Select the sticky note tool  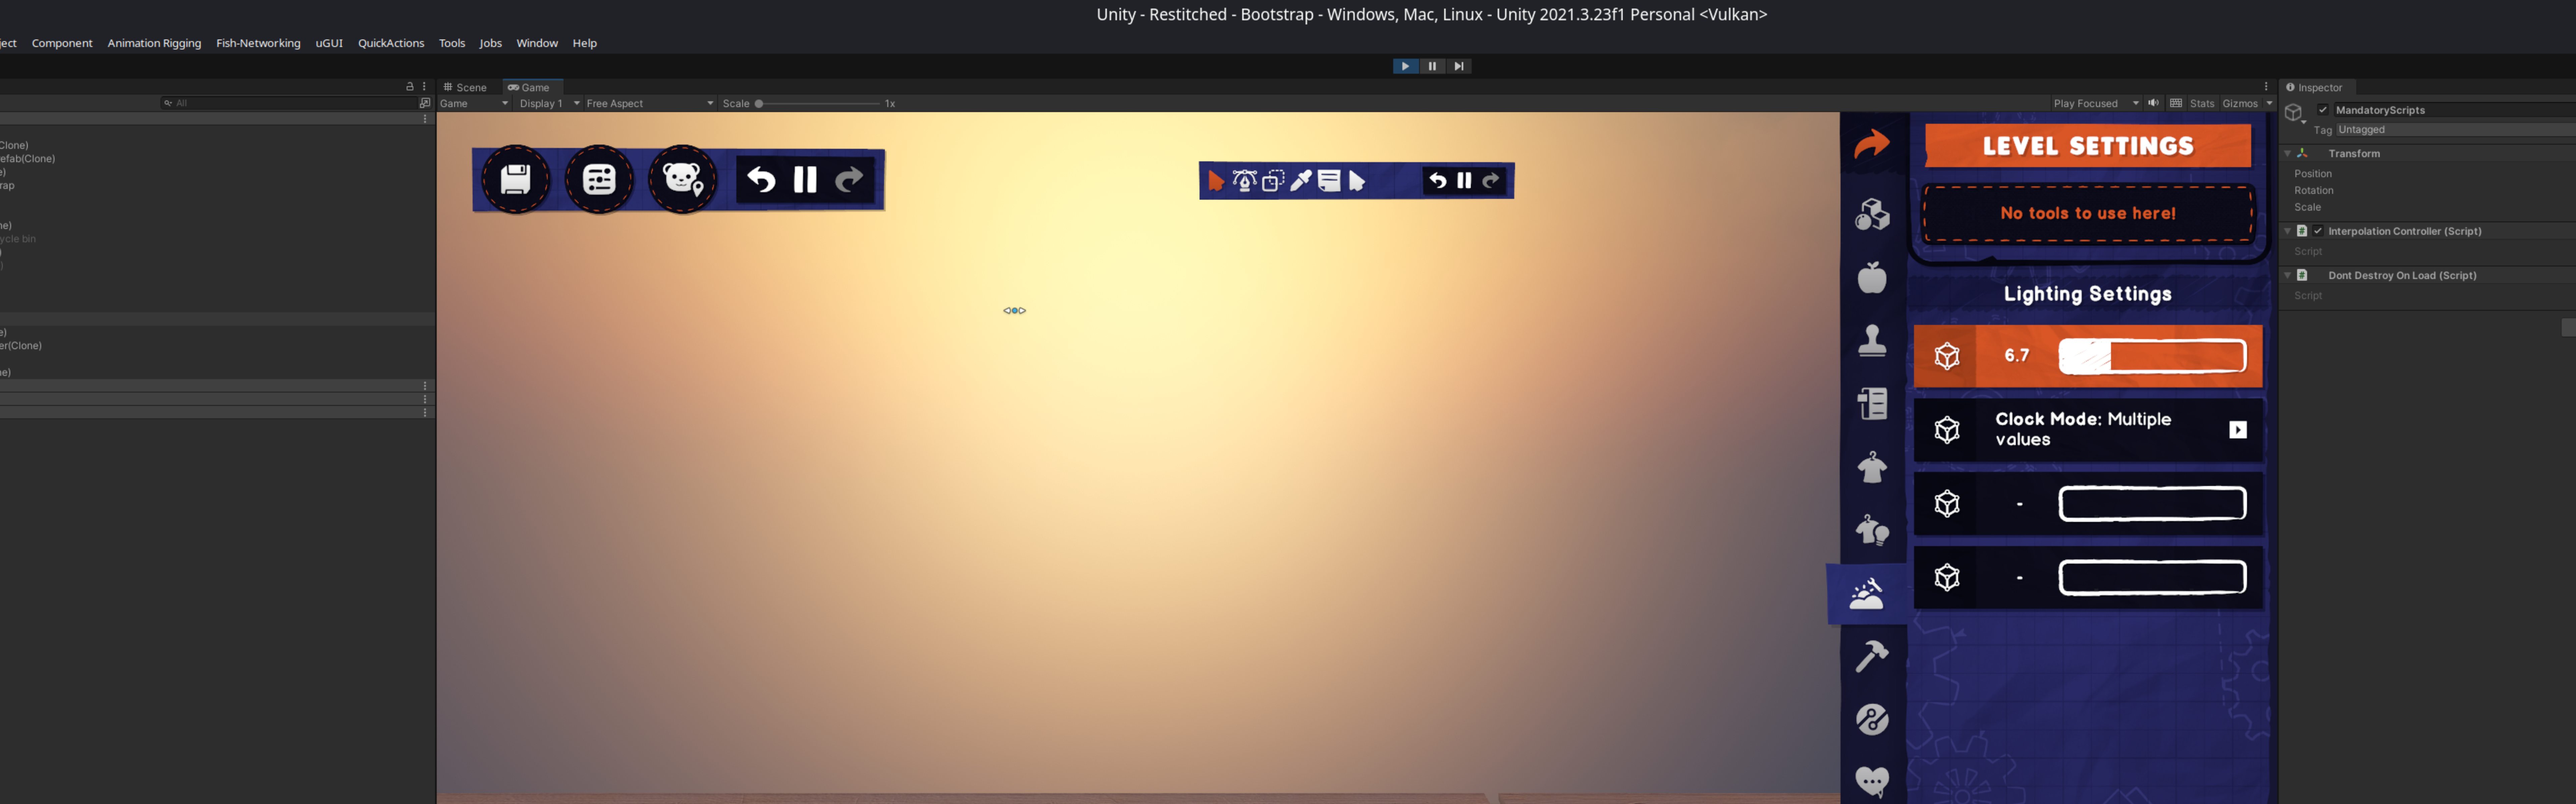[1329, 181]
